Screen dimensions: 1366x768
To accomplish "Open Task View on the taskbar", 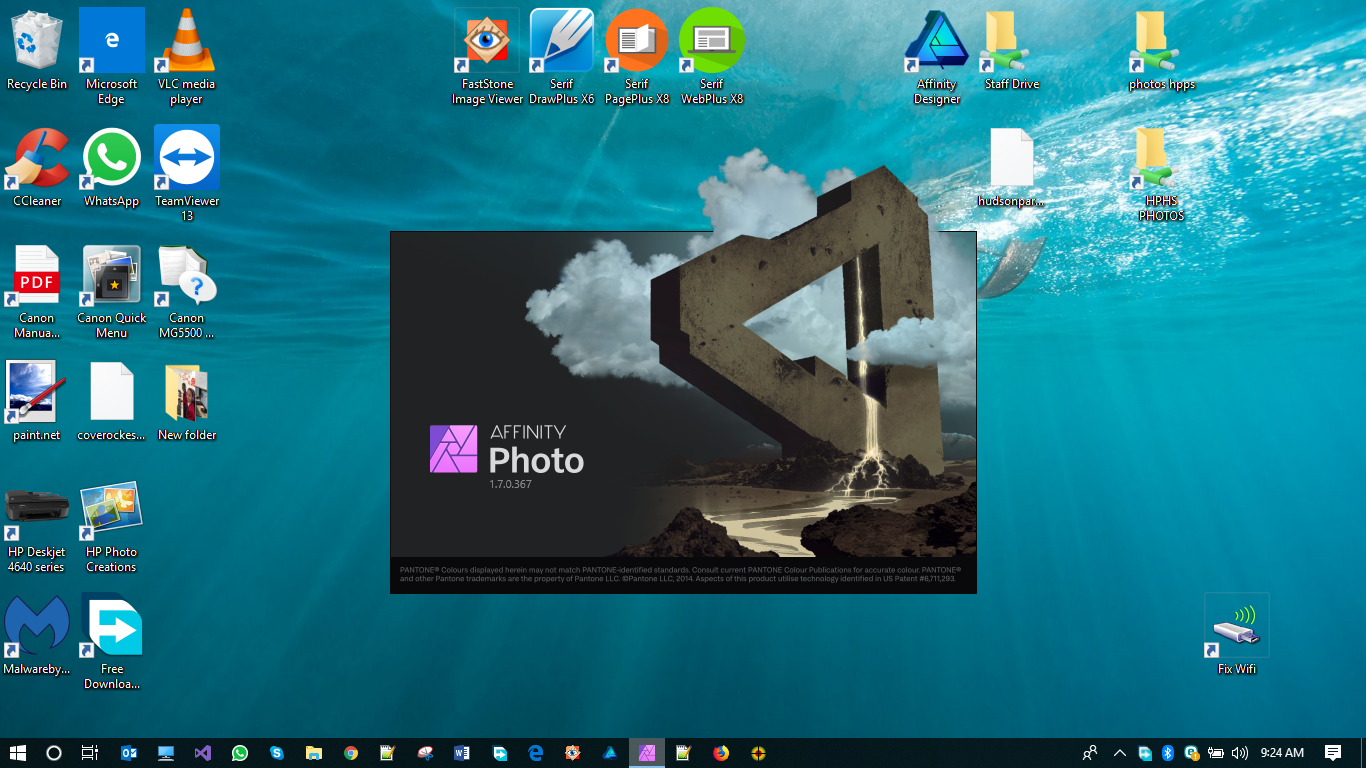I will pos(90,753).
